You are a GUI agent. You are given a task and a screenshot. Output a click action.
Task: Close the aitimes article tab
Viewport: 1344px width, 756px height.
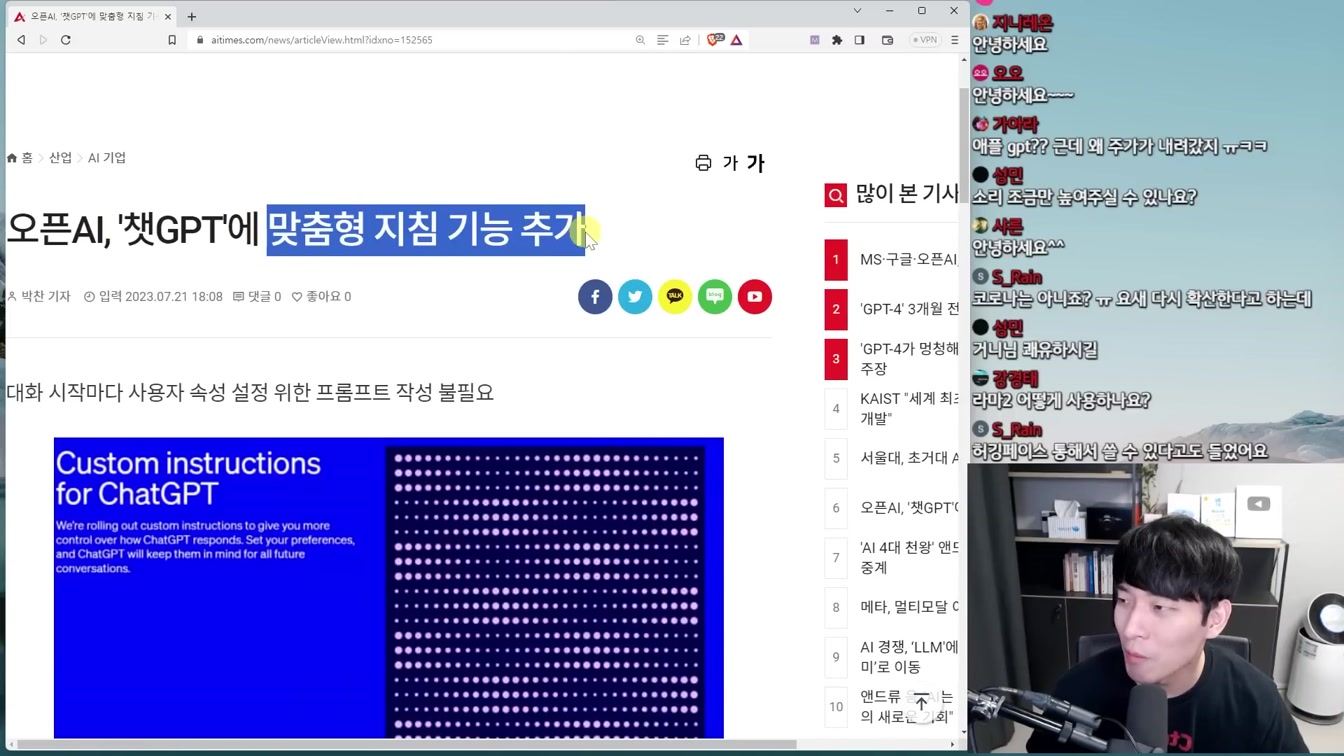coord(167,16)
